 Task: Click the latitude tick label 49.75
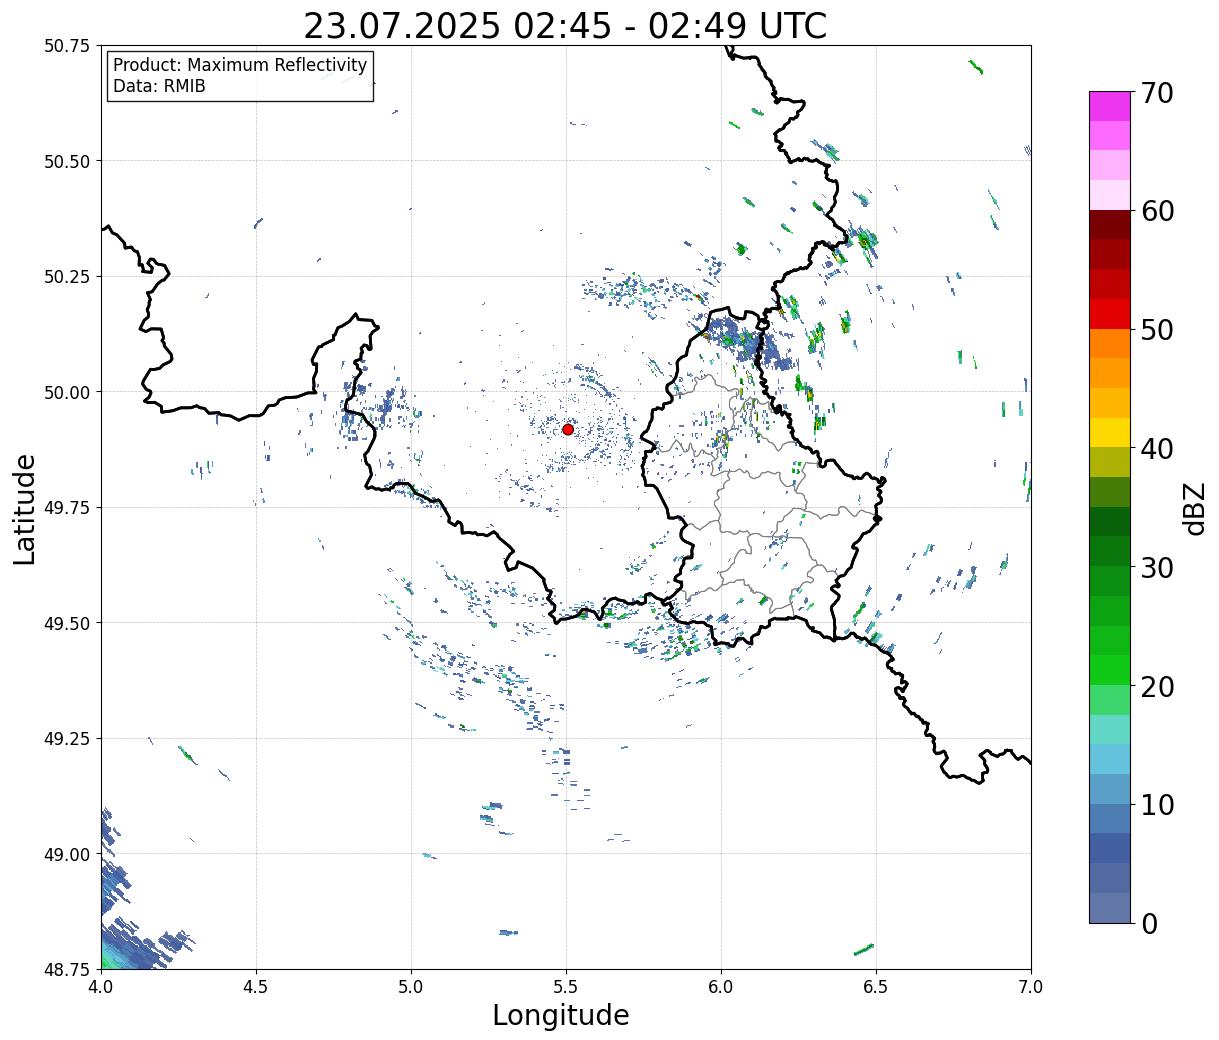[67, 508]
